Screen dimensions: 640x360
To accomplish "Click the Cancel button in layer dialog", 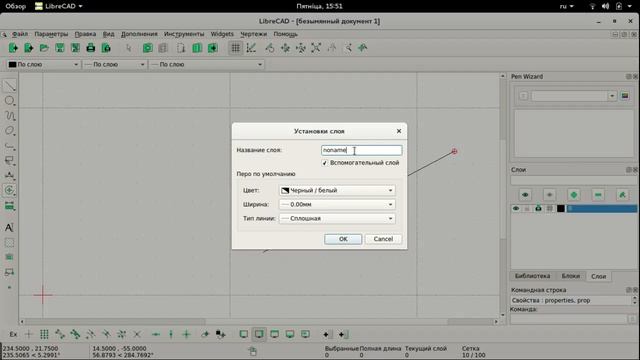I will [x=383, y=239].
